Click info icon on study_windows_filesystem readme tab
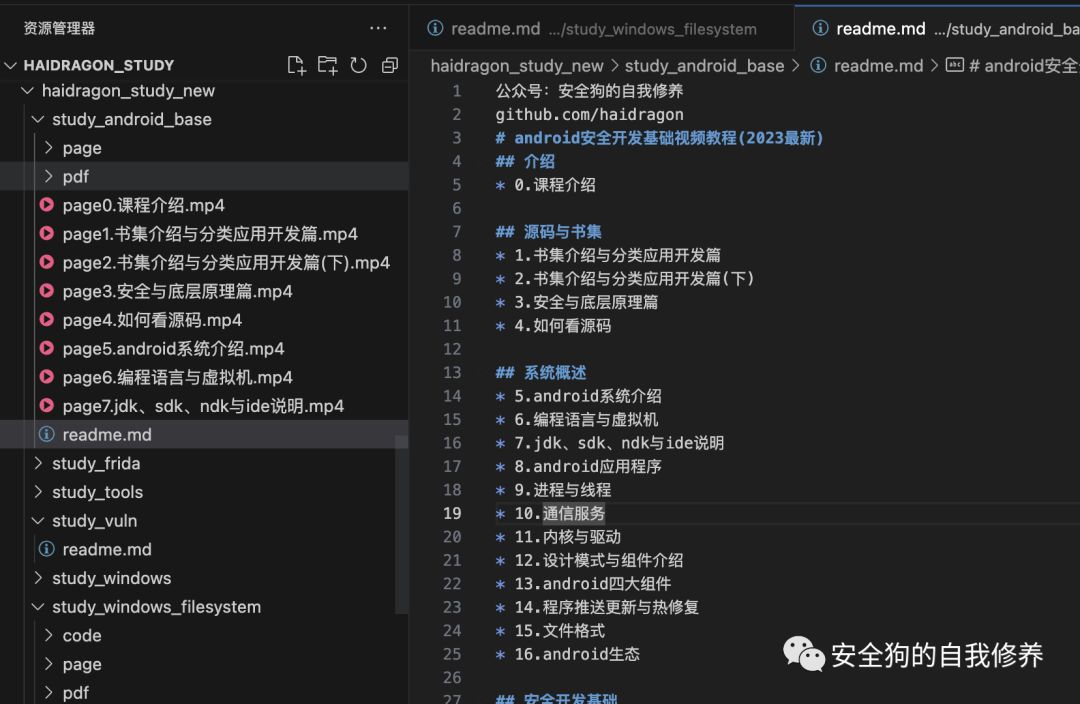This screenshot has height=704, width=1080. click(435, 28)
